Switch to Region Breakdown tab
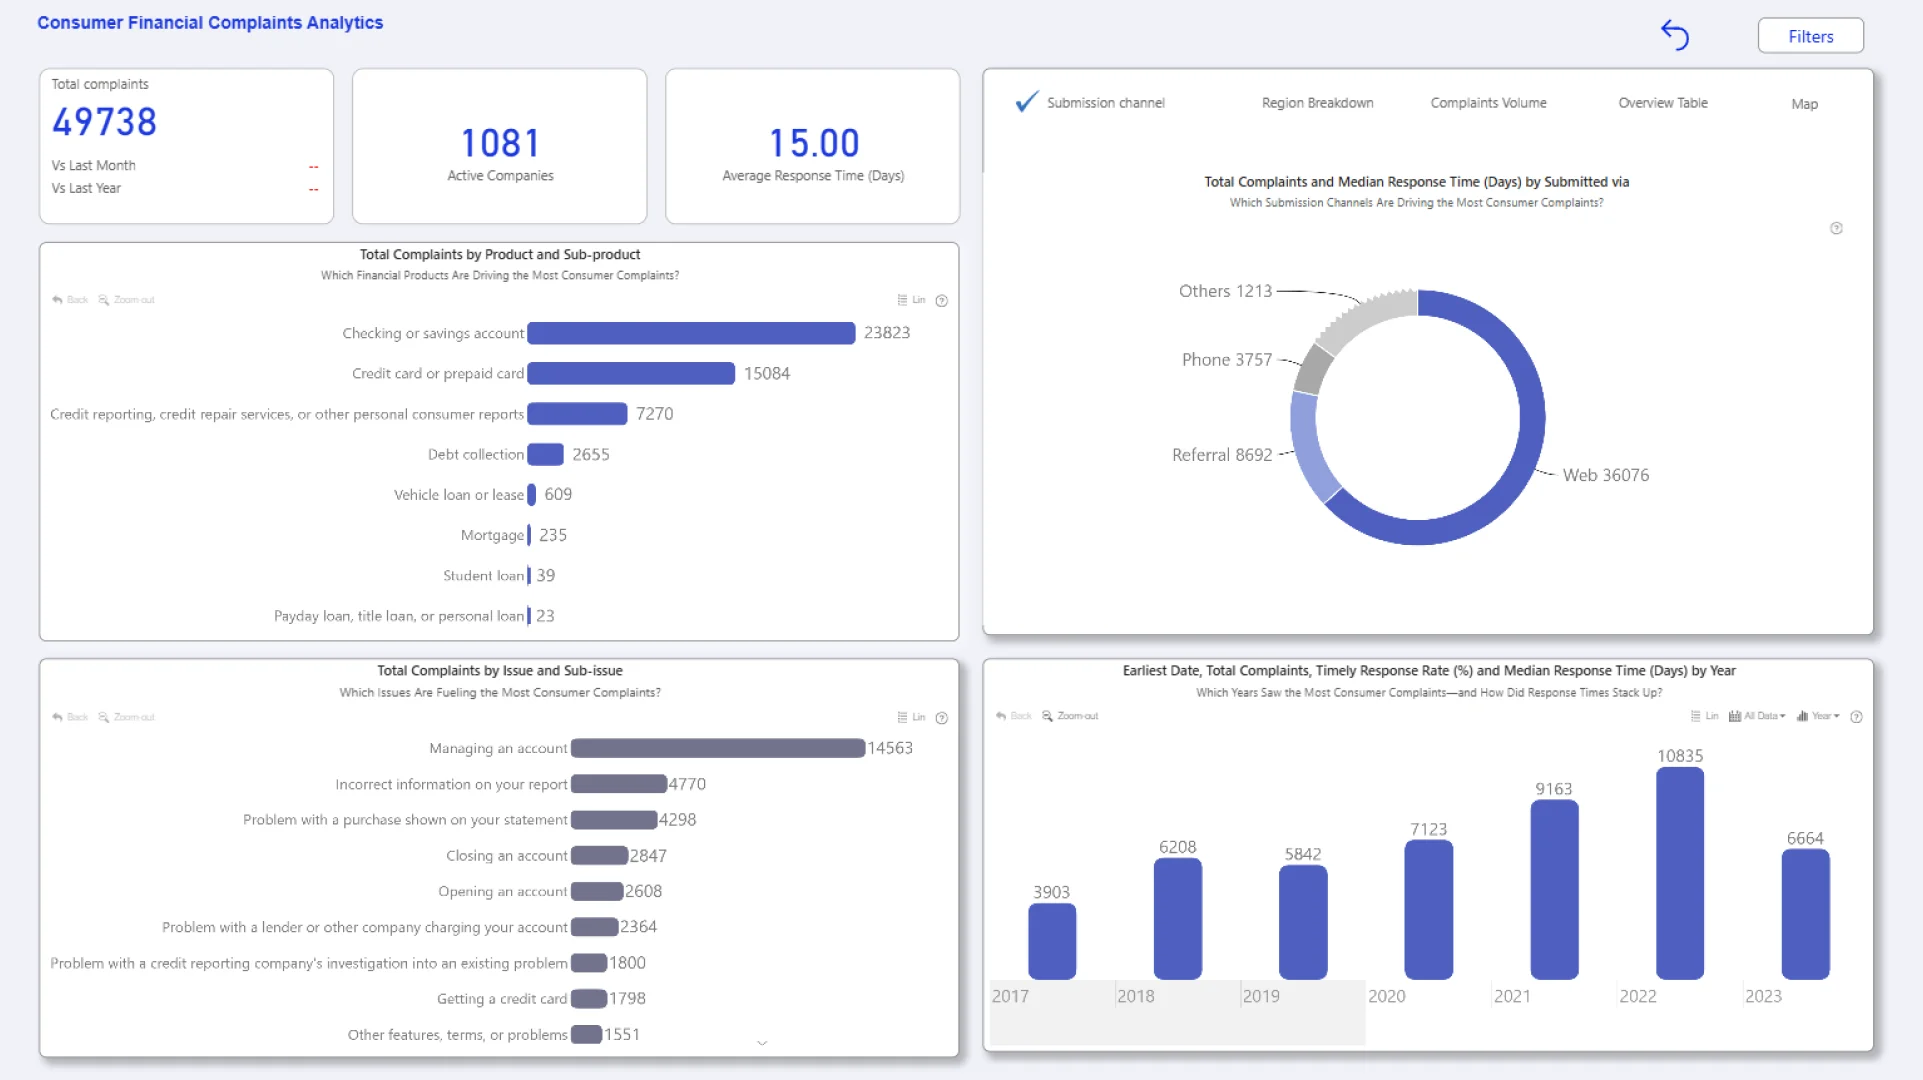This screenshot has width=1923, height=1080. [x=1317, y=103]
